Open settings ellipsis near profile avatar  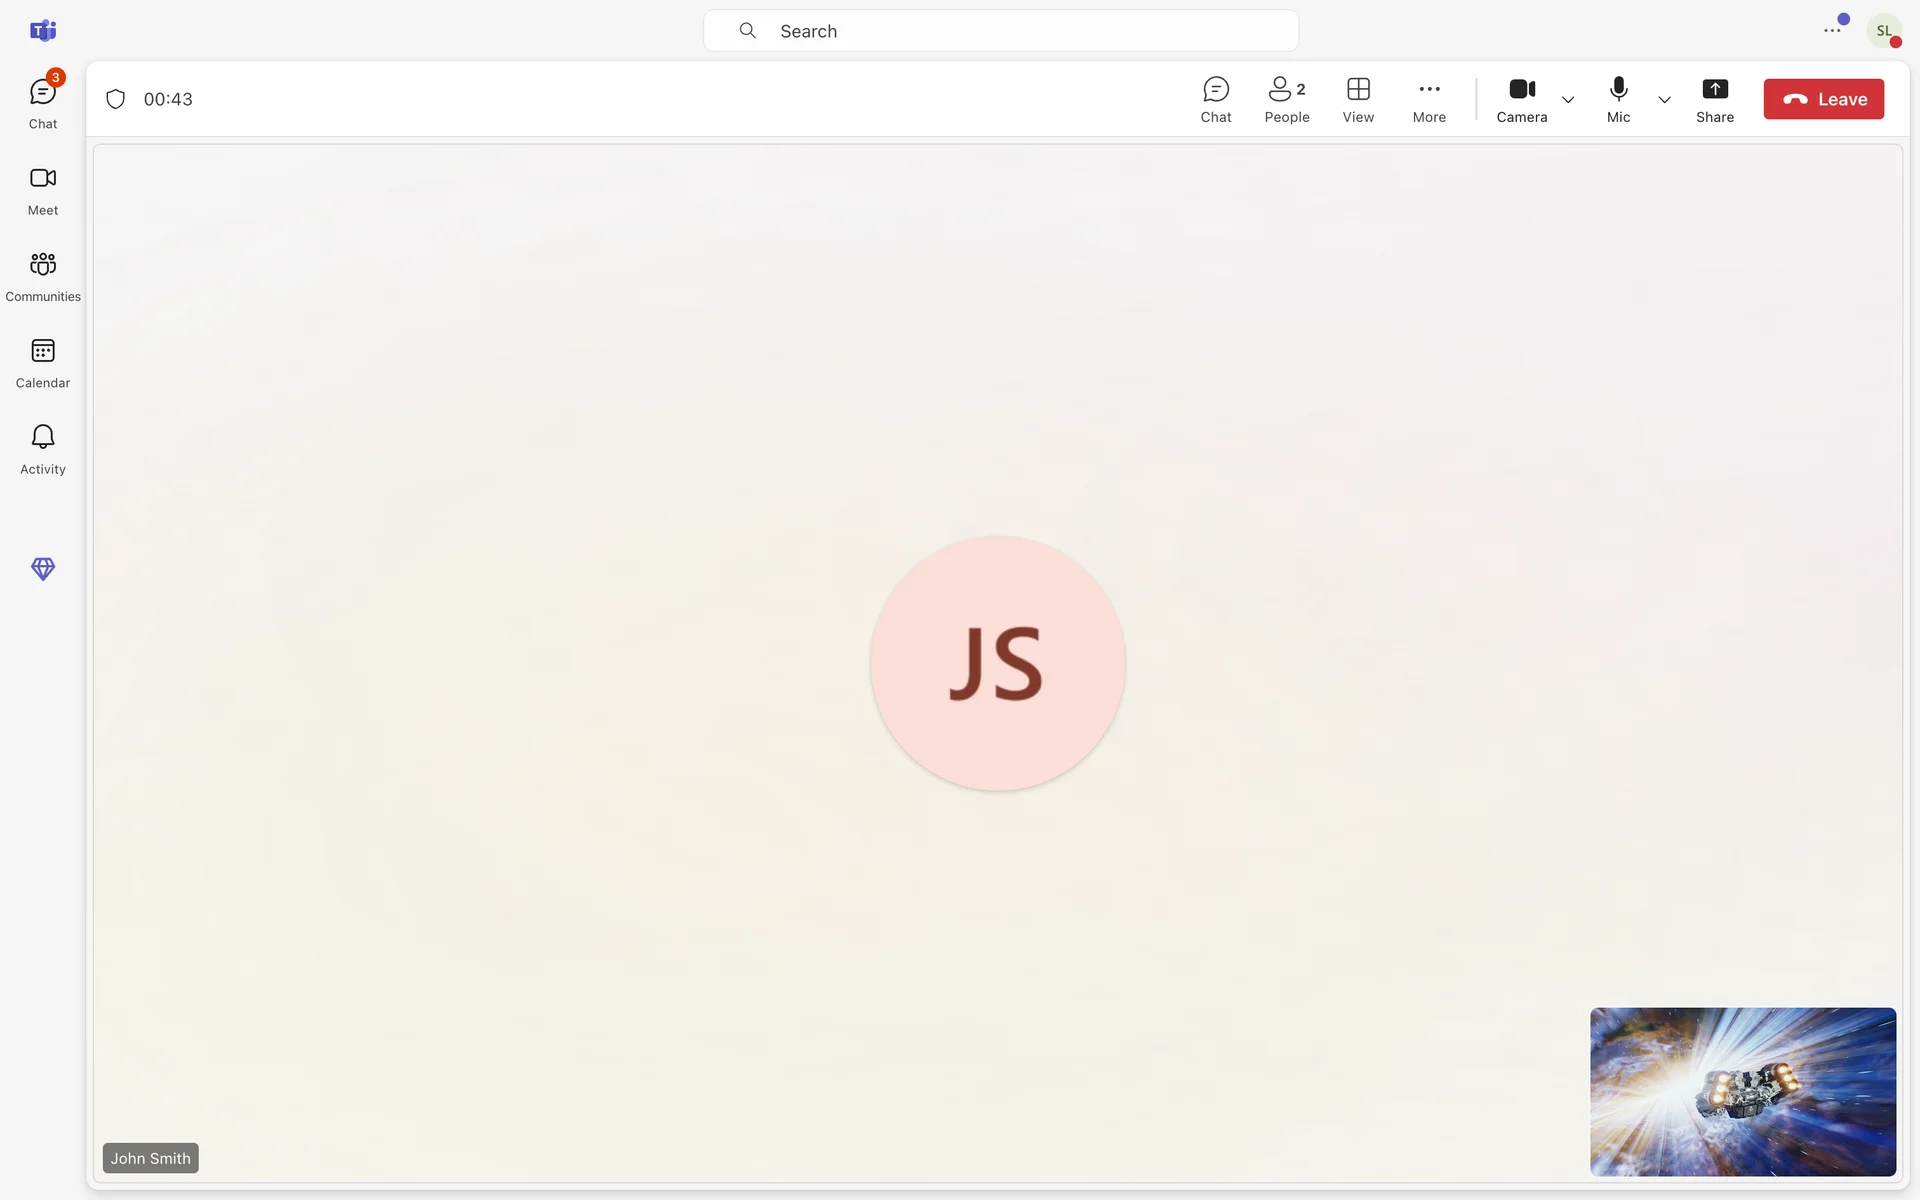coord(1832,31)
